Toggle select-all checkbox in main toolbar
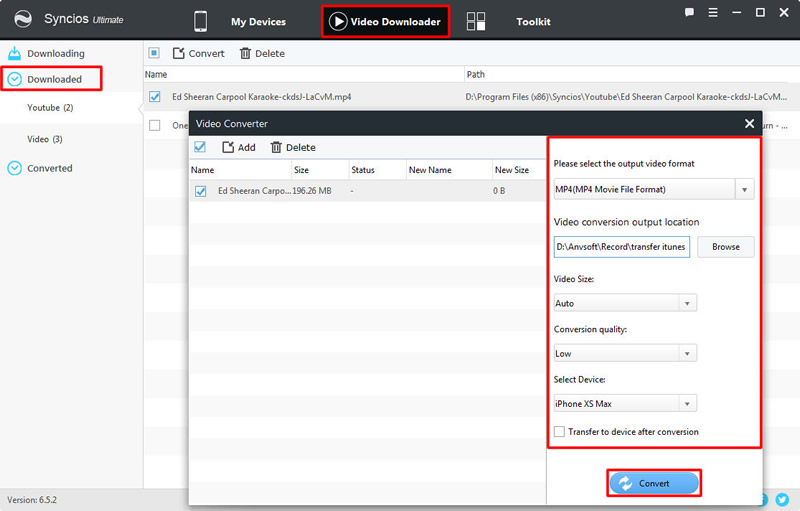This screenshot has height=511, width=800. (x=154, y=53)
